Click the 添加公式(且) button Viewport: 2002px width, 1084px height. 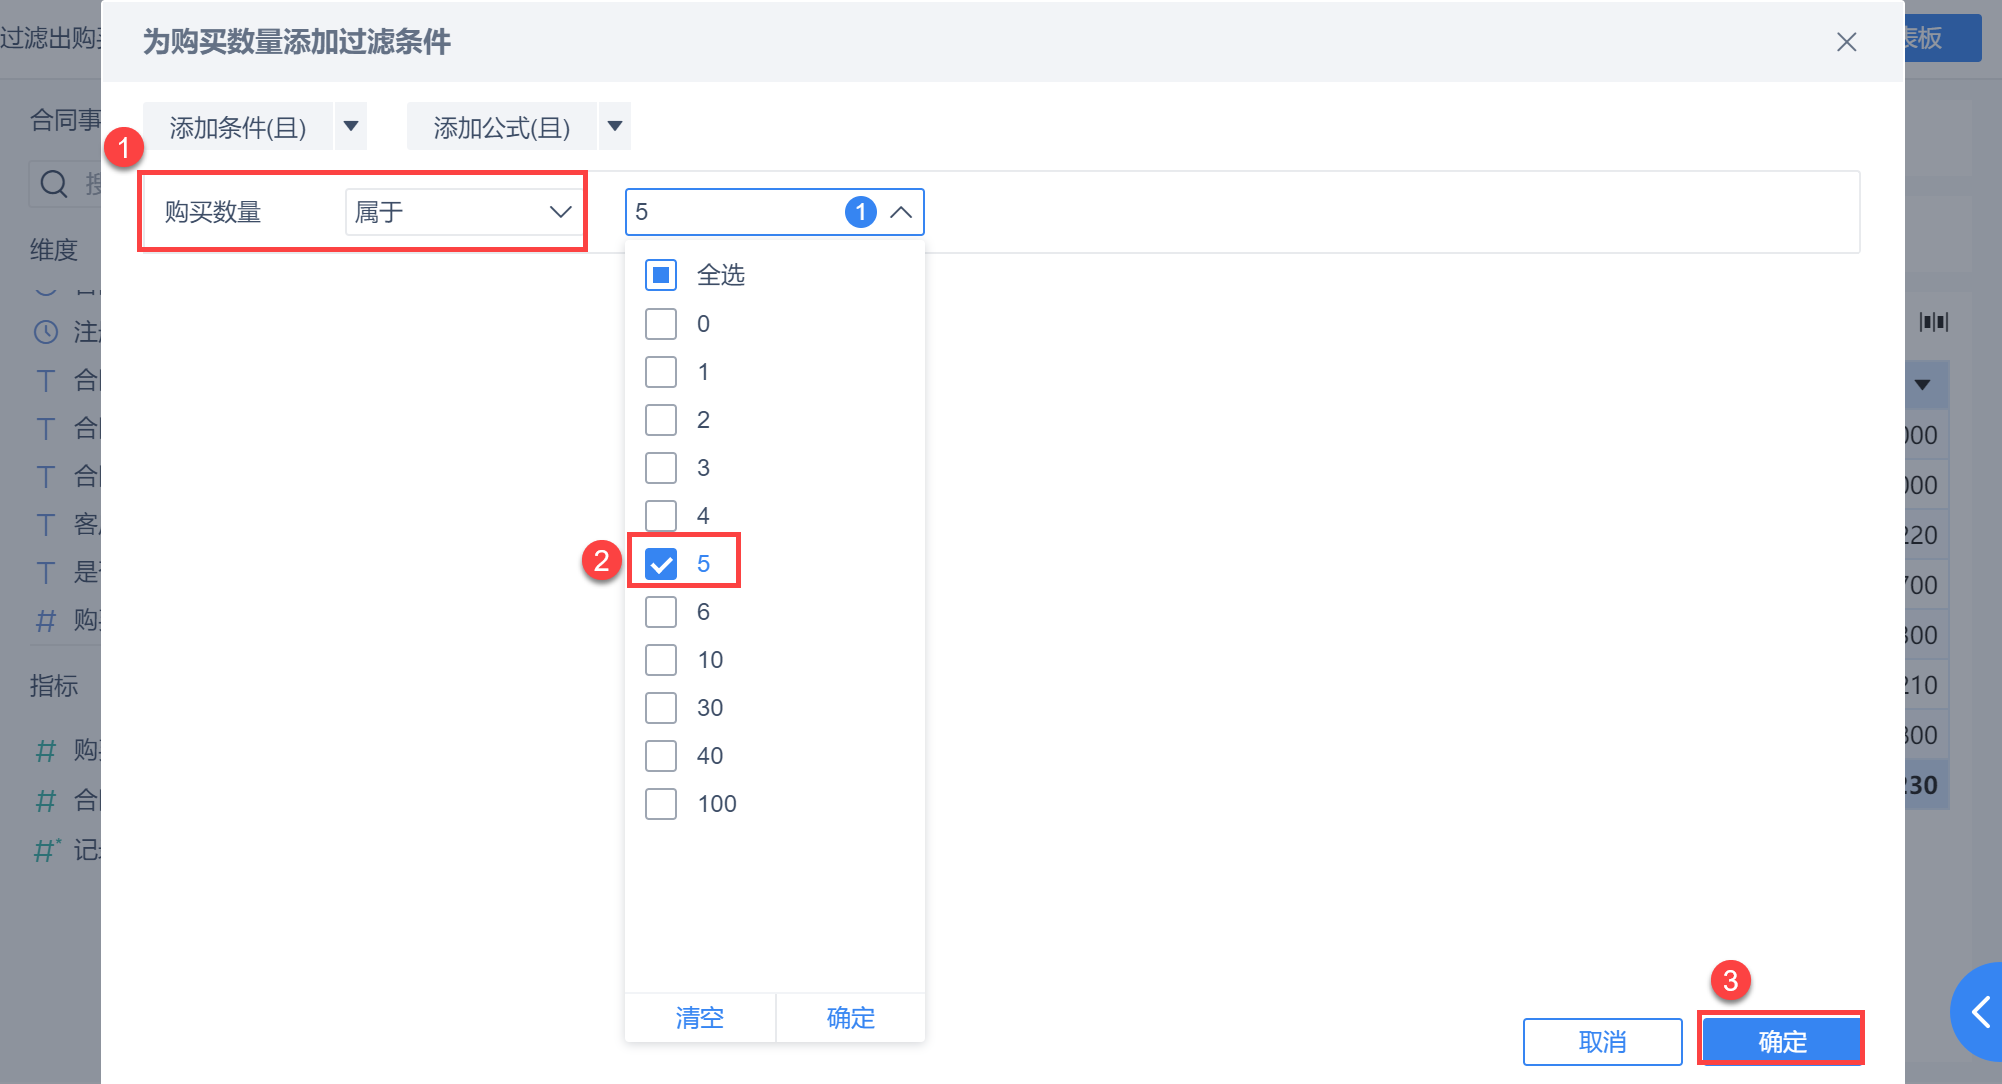502,127
